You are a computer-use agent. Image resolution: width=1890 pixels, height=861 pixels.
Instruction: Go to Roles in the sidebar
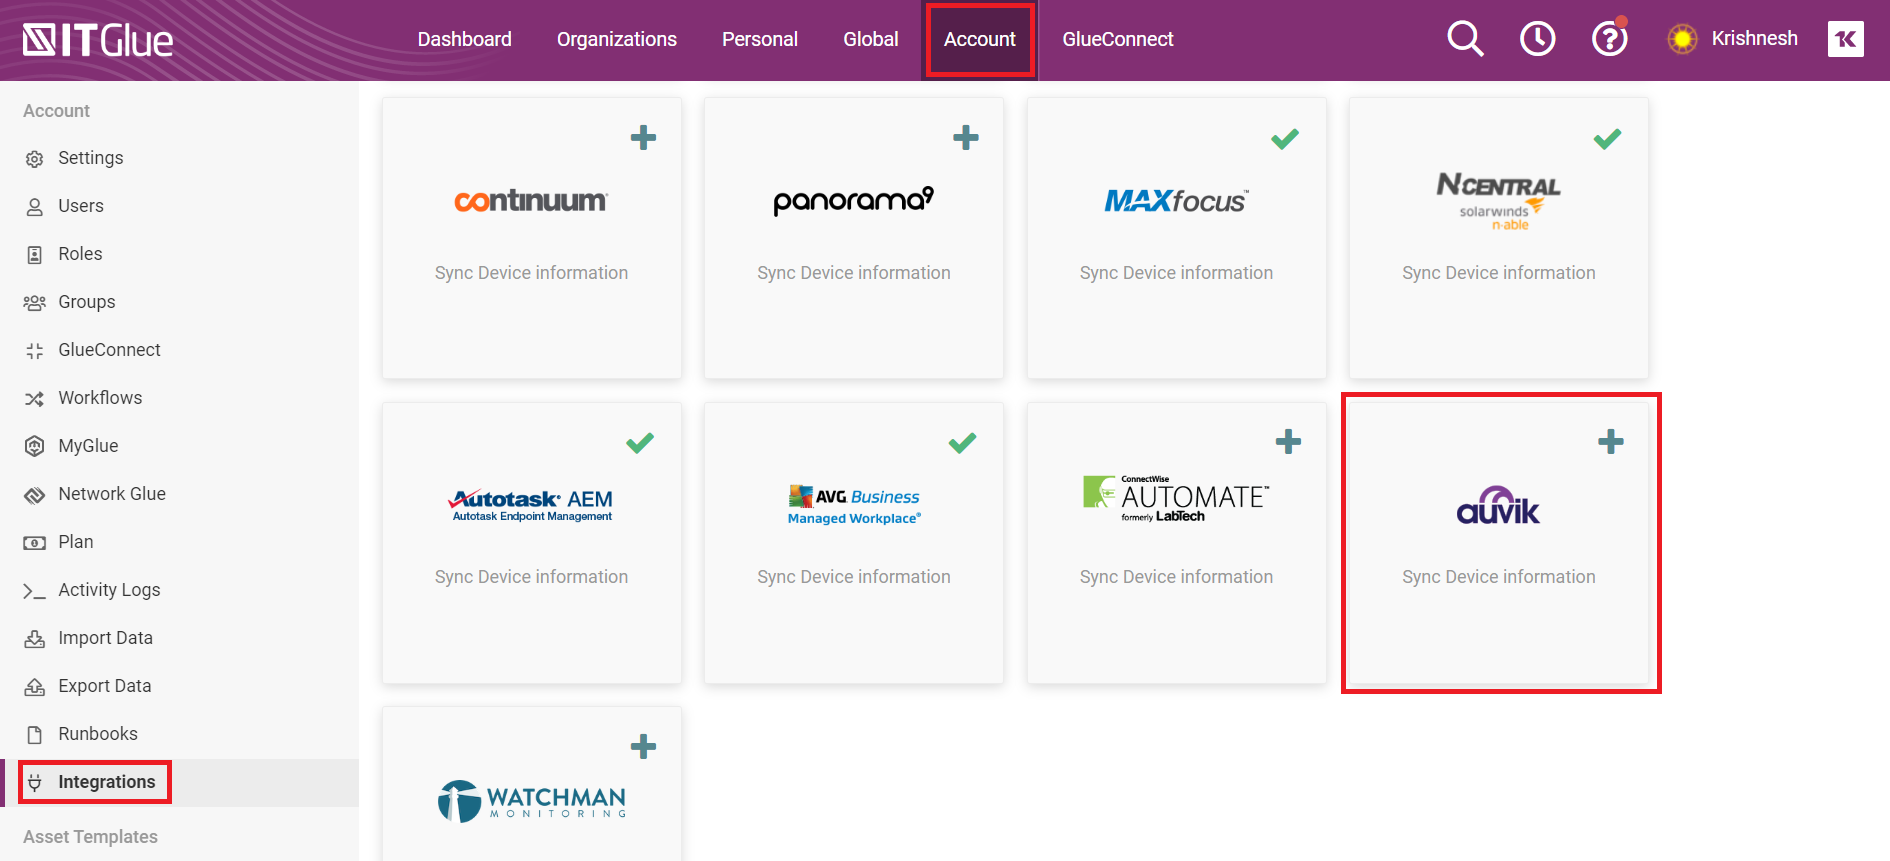tap(80, 254)
